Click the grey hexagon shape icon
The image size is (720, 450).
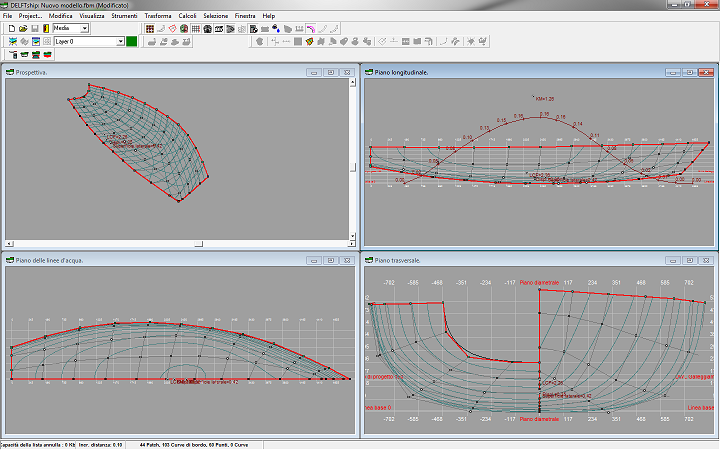click(260, 41)
